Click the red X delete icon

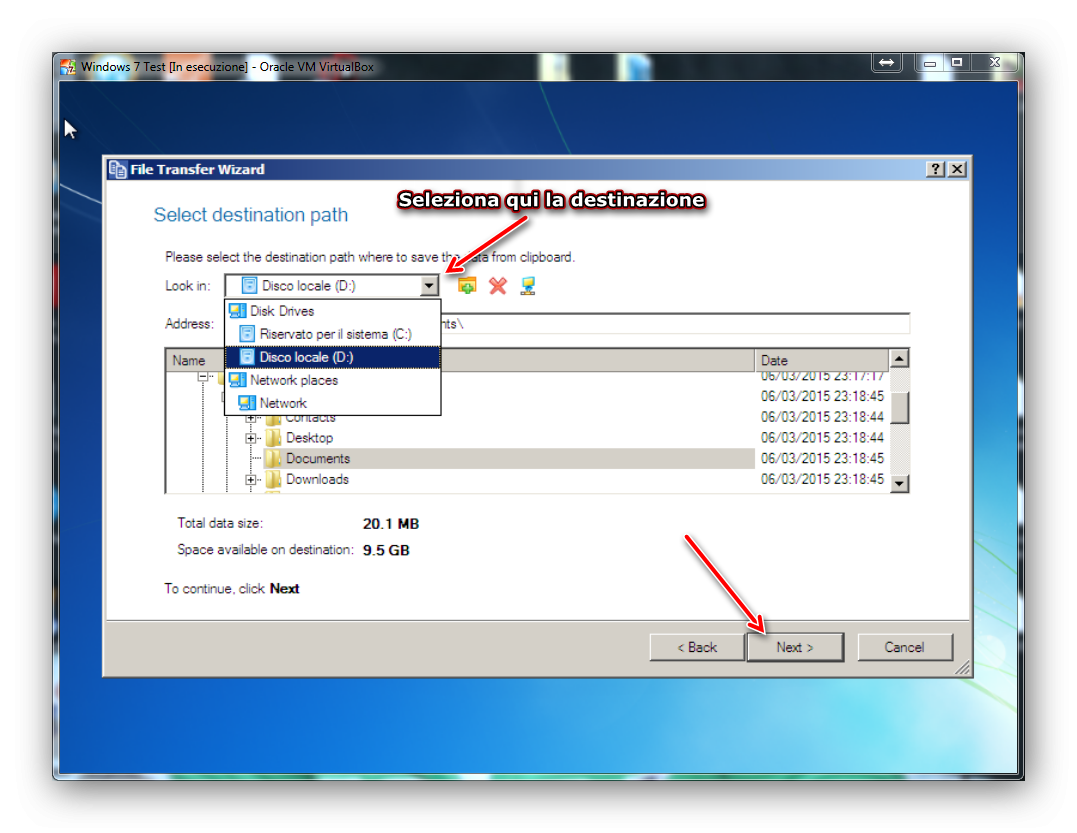point(498,286)
